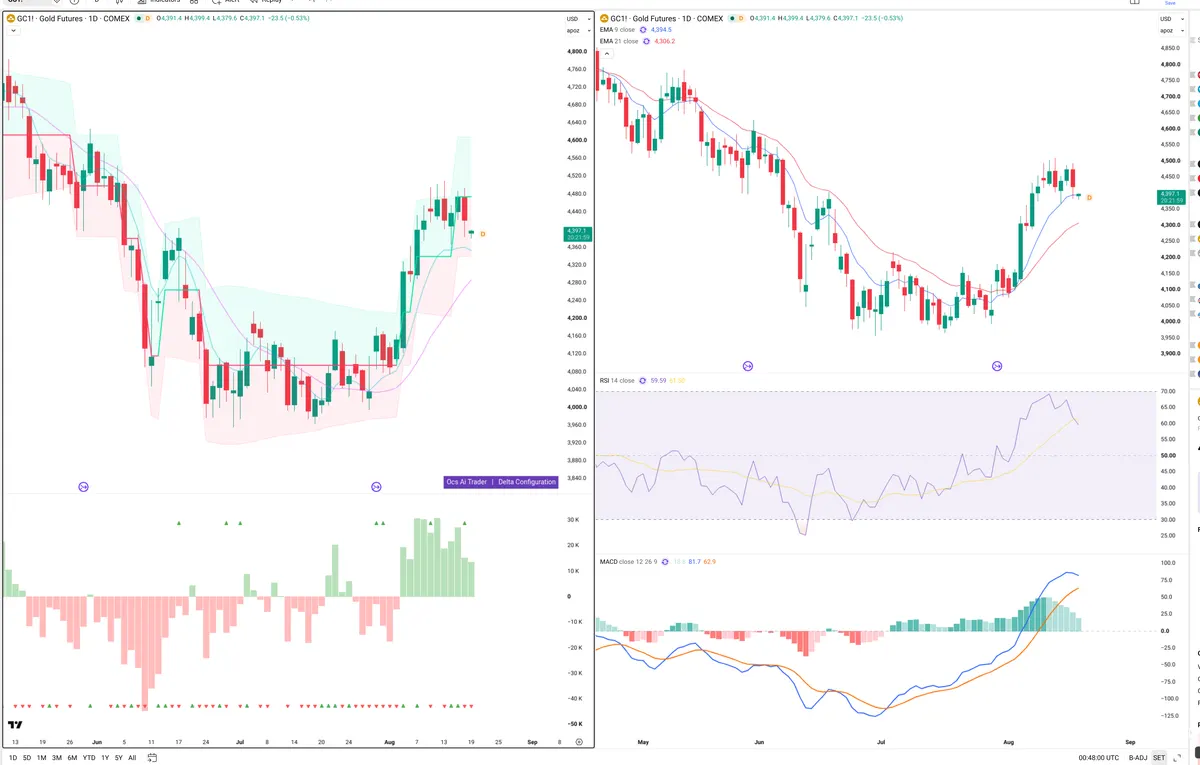Click icon beside EMA 21 close legend
Viewport: 1200px width, 765px height.
click(646, 41)
